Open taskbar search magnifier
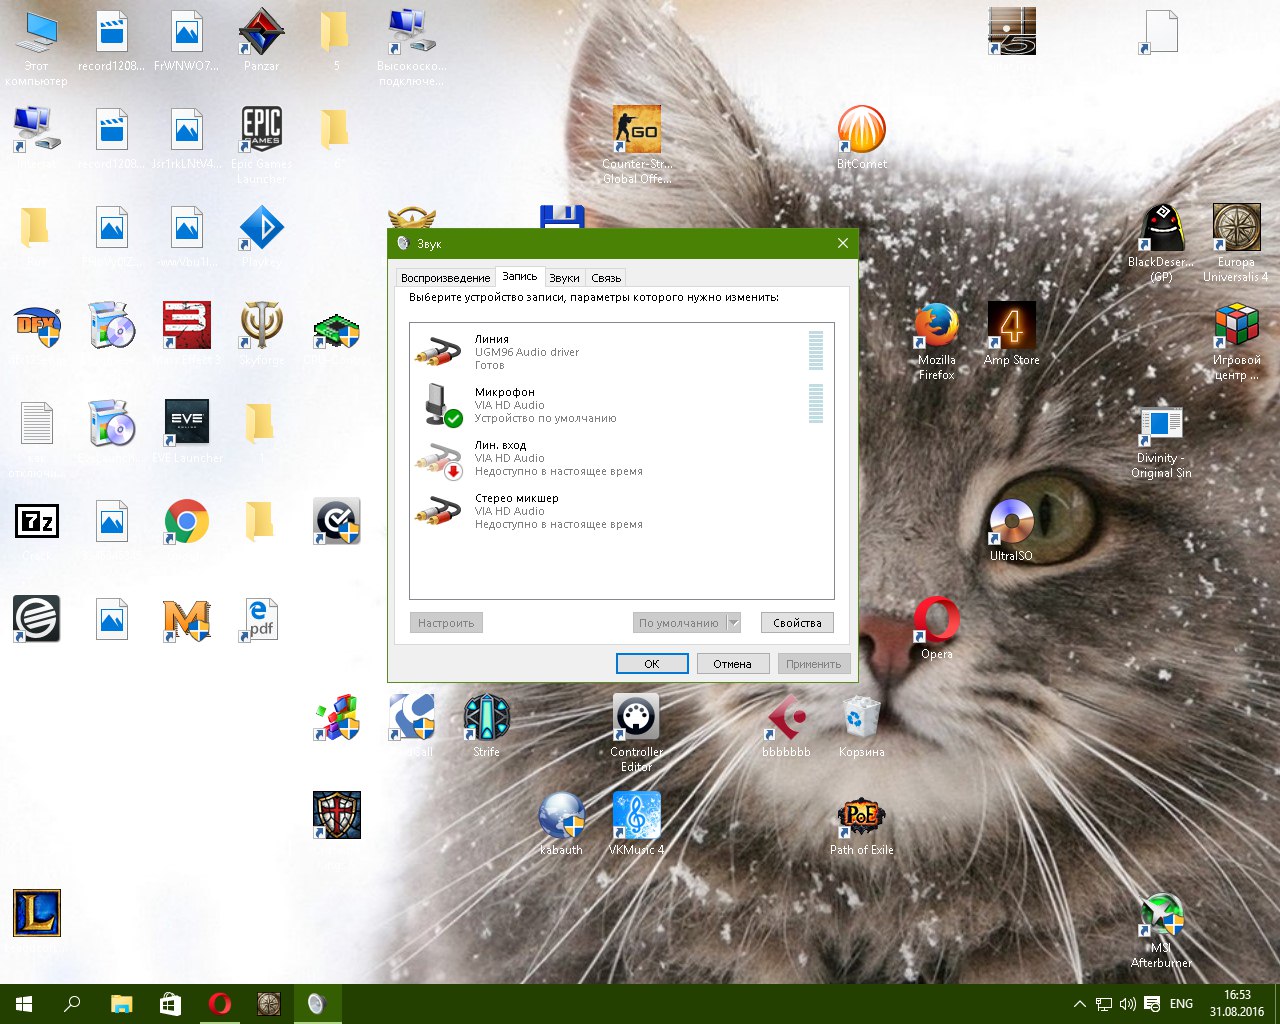 click(72, 1004)
